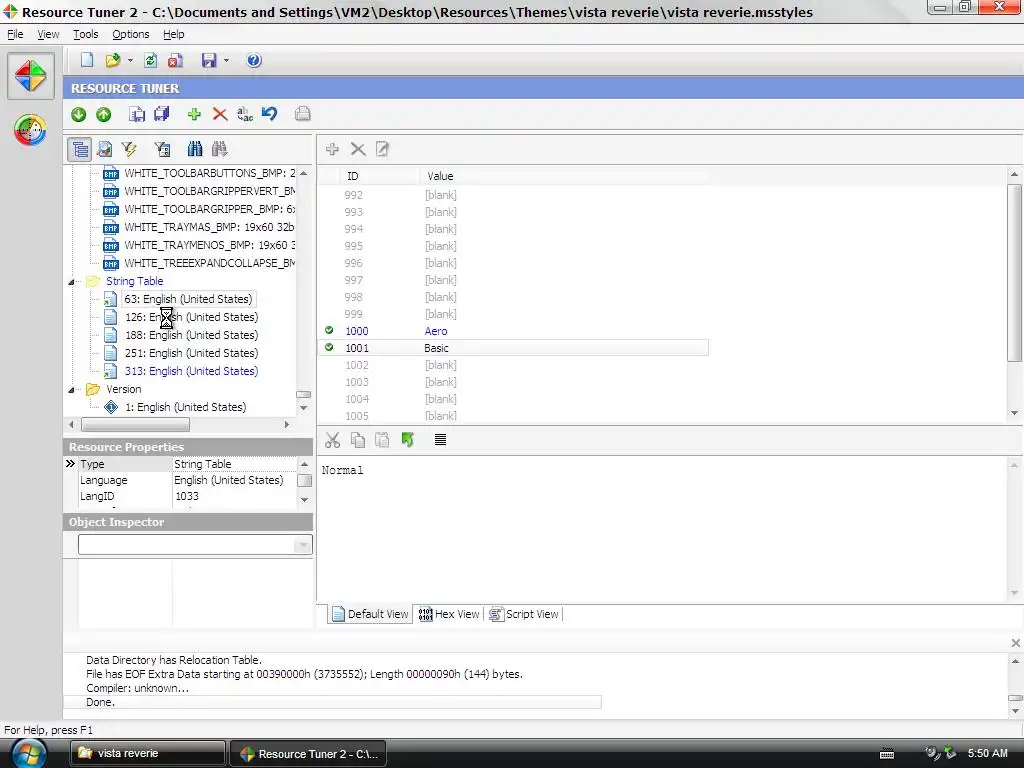Toggle the resource tree view button
The height and width of the screenshot is (768, 1024).
point(80,150)
